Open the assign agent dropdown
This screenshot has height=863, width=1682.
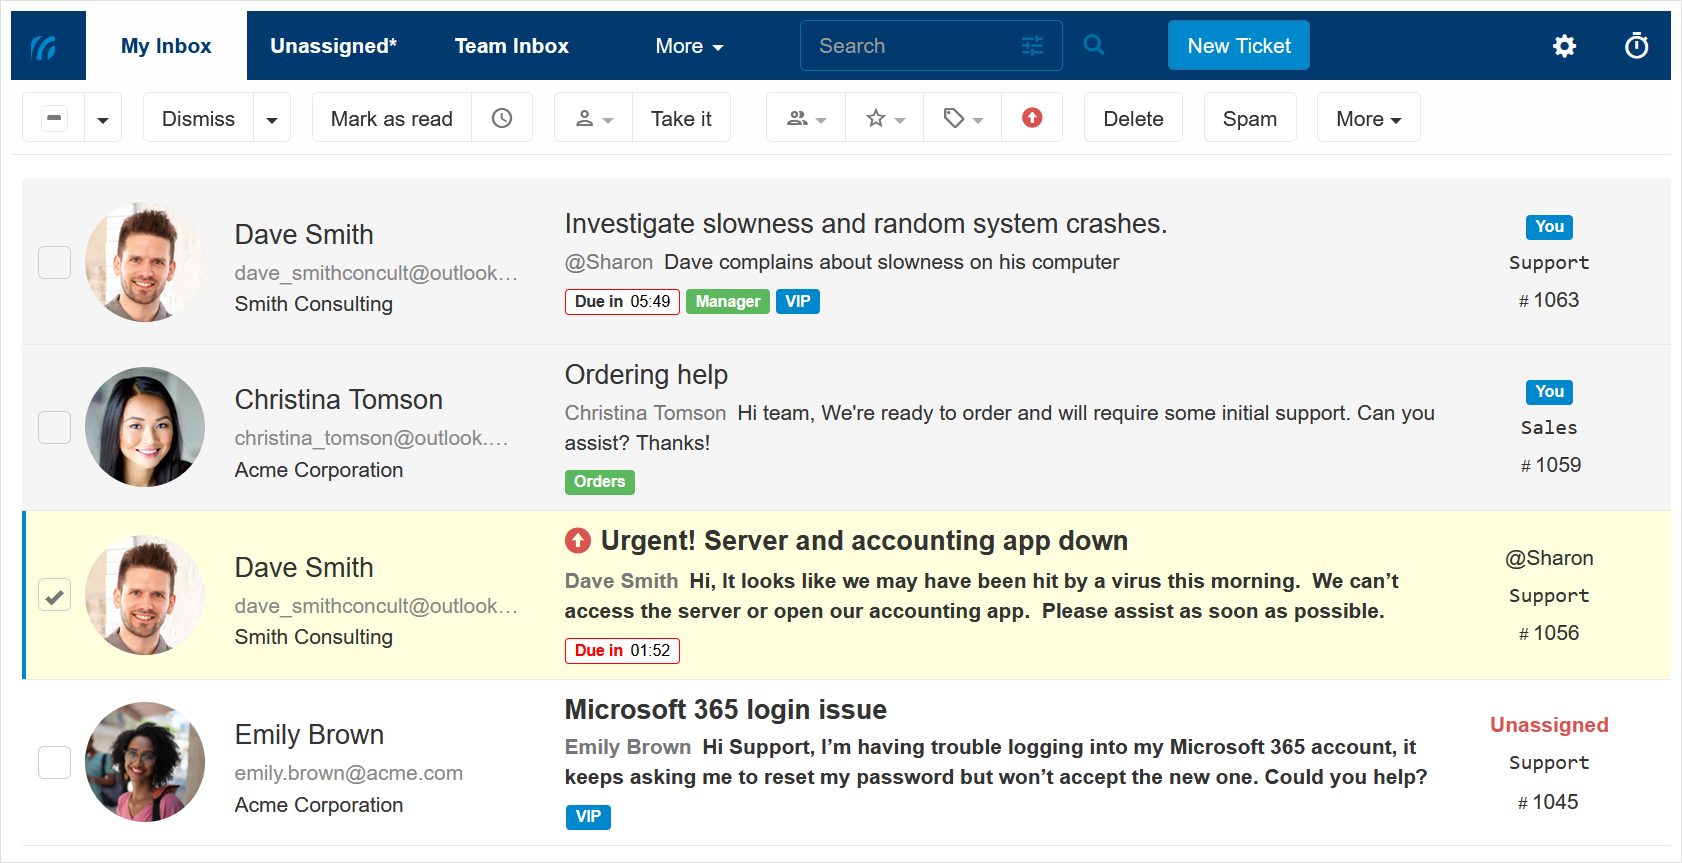pos(594,118)
